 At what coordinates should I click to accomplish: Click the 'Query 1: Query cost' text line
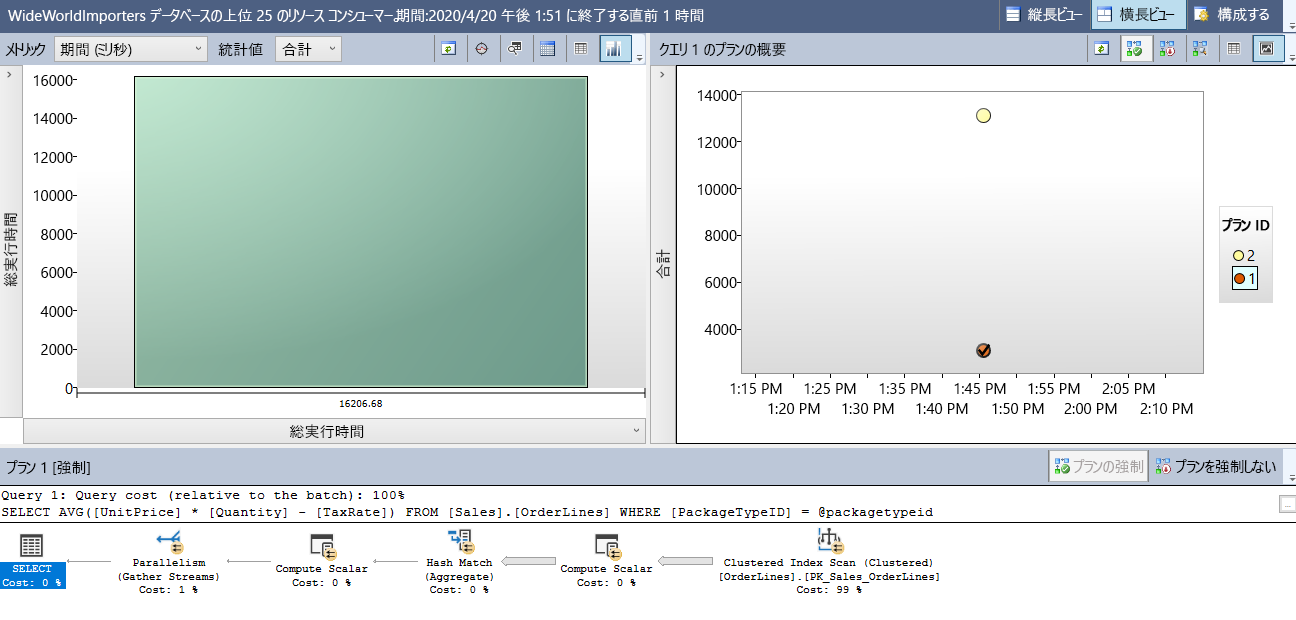[x=203, y=495]
